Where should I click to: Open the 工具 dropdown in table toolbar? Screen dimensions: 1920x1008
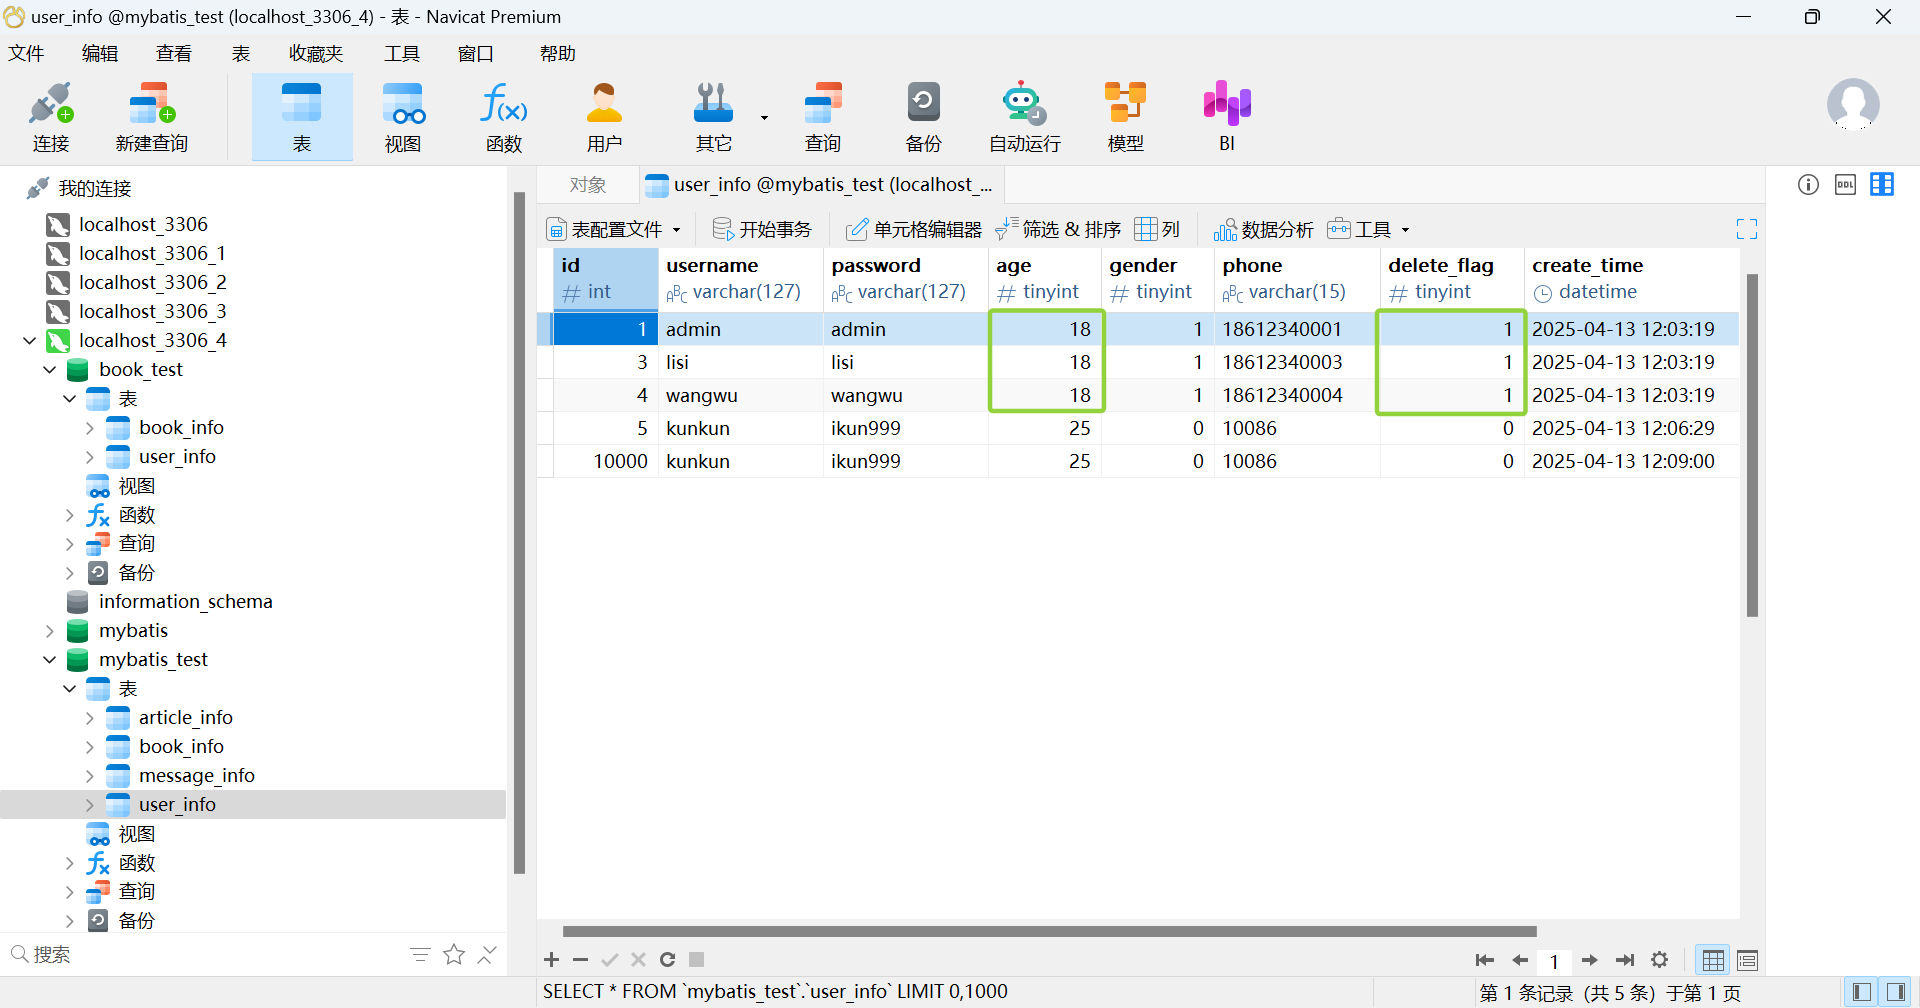click(x=1369, y=229)
